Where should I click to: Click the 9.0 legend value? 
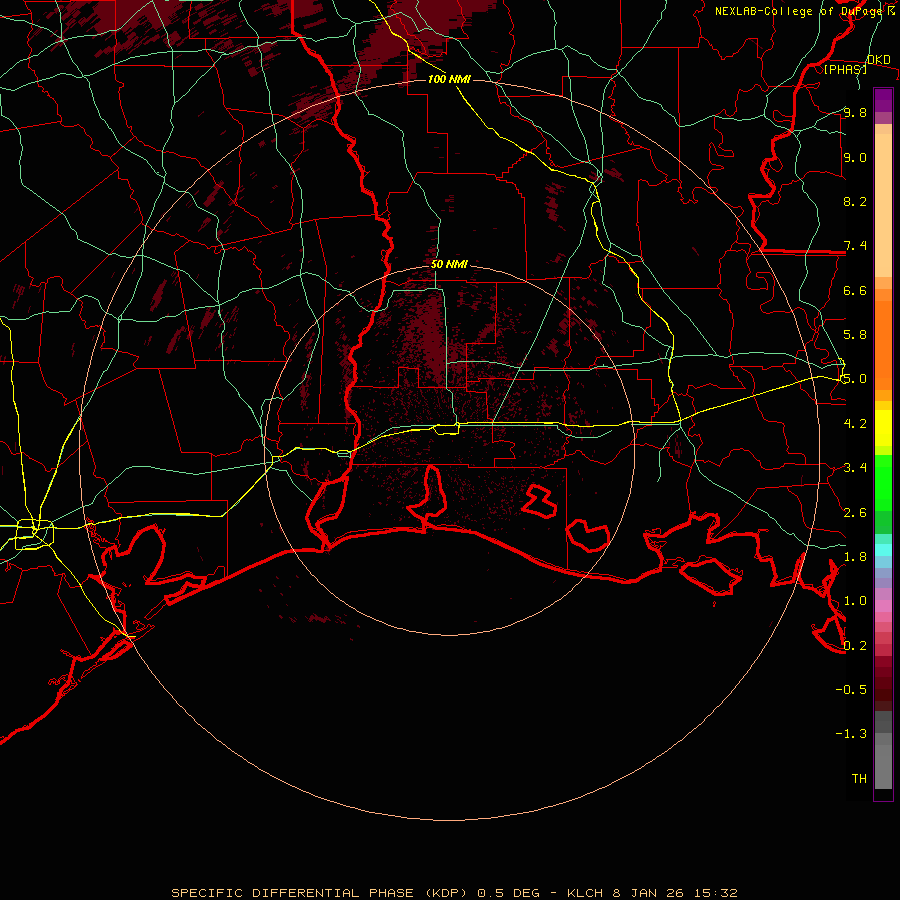click(x=855, y=157)
